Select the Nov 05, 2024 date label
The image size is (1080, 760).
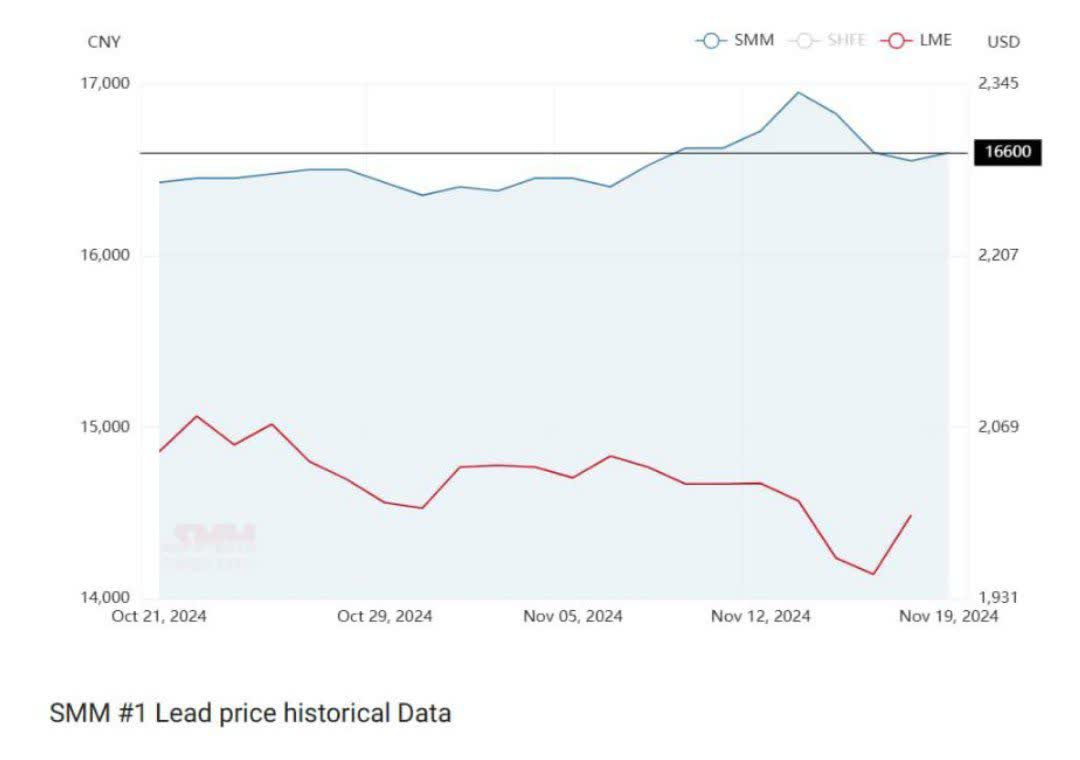point(573,616)
